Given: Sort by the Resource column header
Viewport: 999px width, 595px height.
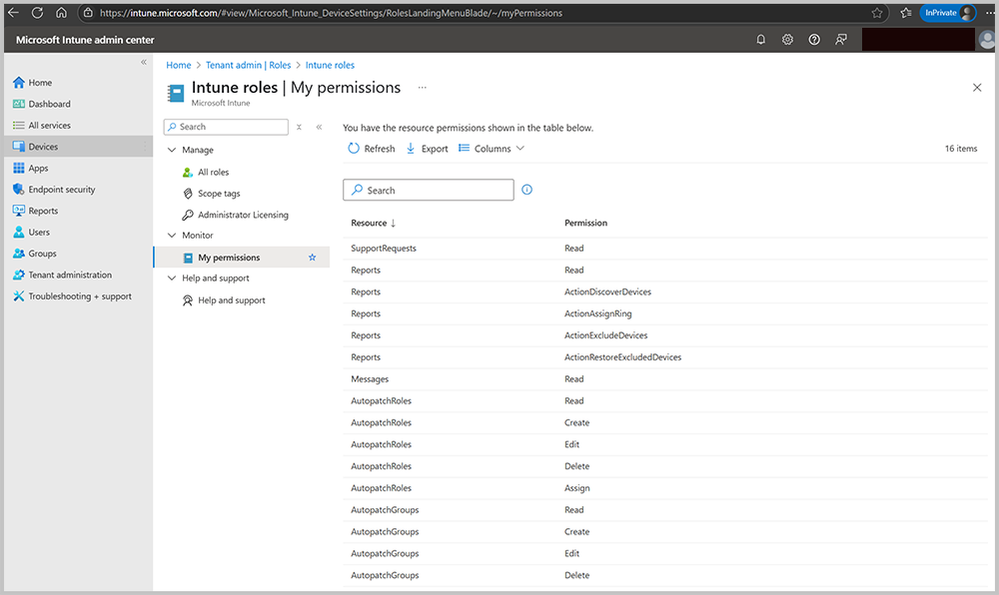Looking at the screenshot, I should 373,223.
